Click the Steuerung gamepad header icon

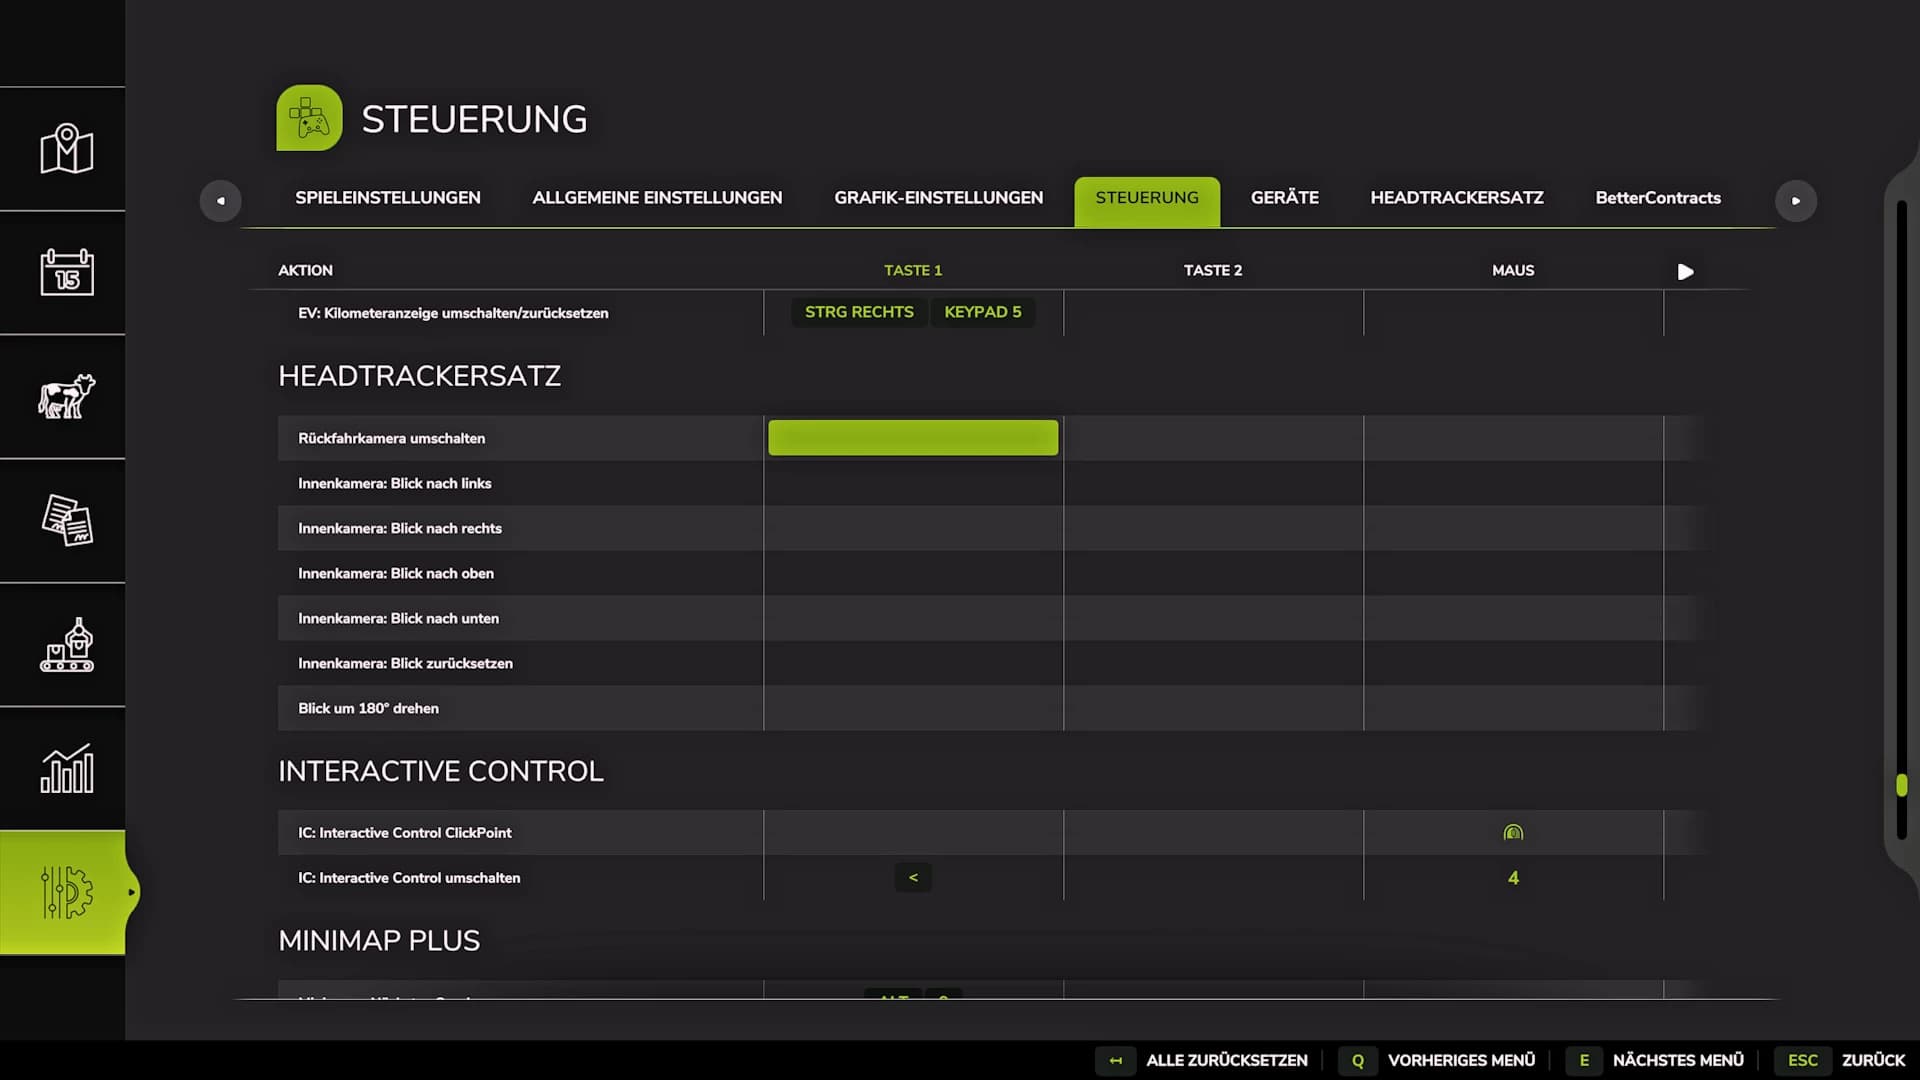(309, 118)
